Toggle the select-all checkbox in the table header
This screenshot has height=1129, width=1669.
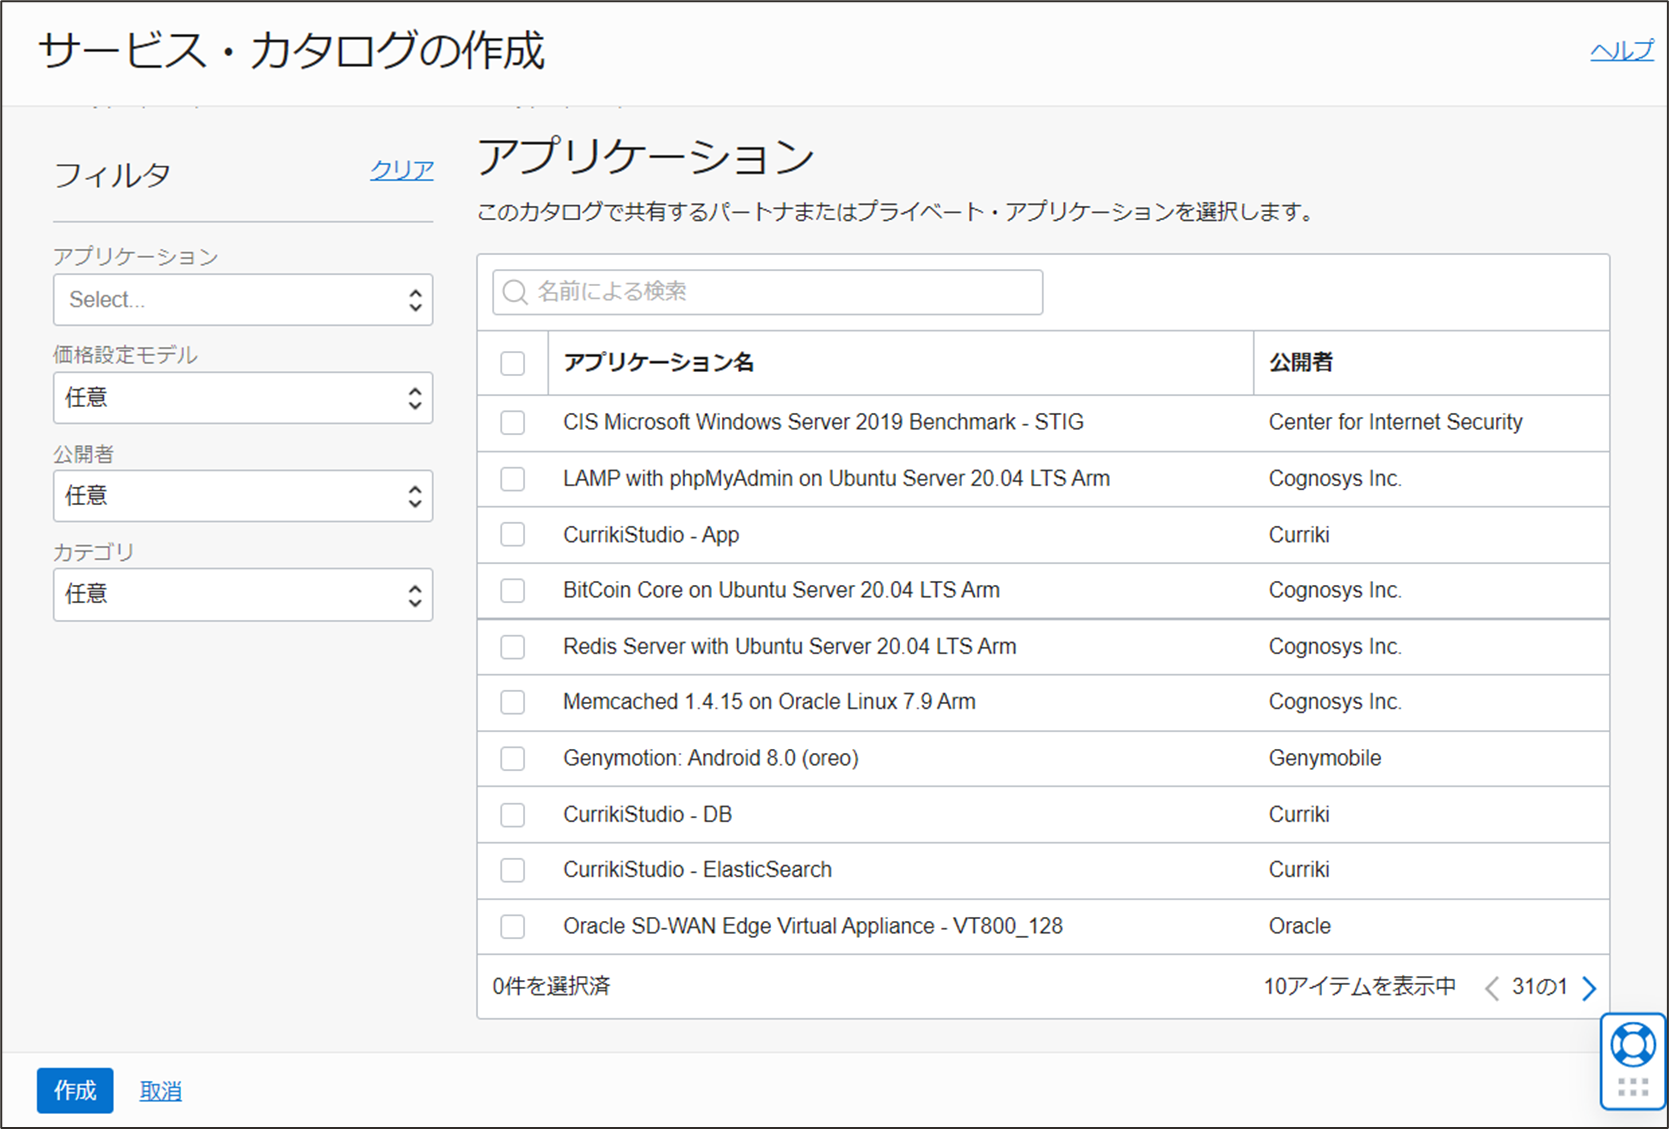pyautogui.click(x=513, y=363)
